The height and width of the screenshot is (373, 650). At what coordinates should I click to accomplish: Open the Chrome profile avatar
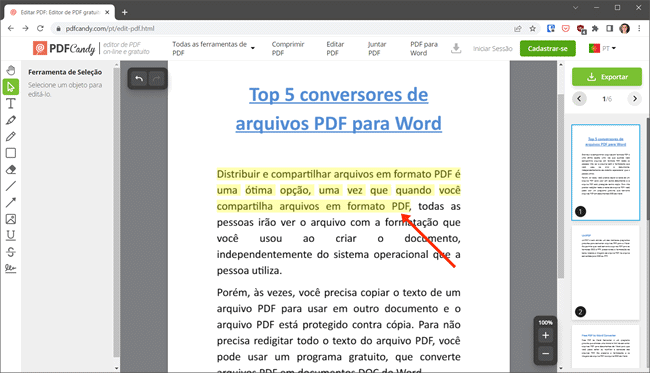point(624,29)
